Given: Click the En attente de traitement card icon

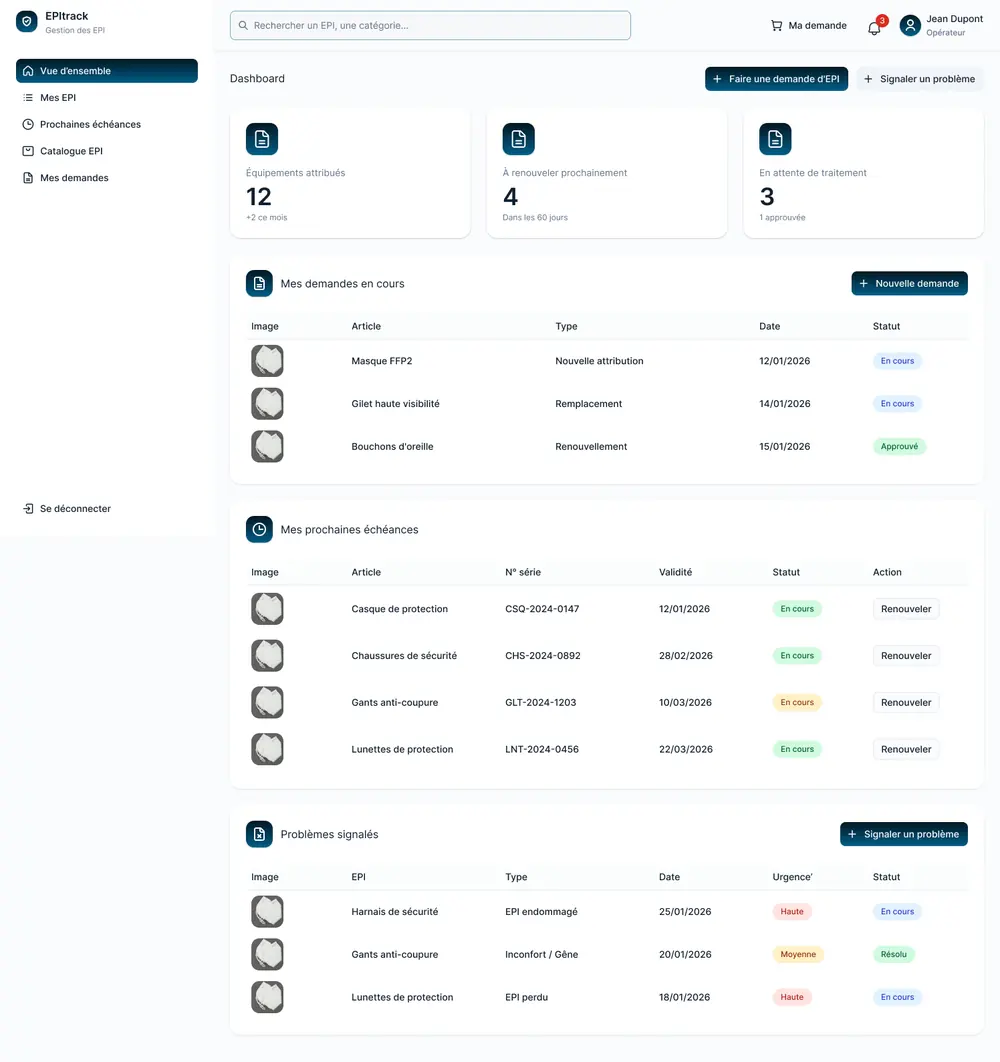Looking at the screenshot, I should [775, 139].
